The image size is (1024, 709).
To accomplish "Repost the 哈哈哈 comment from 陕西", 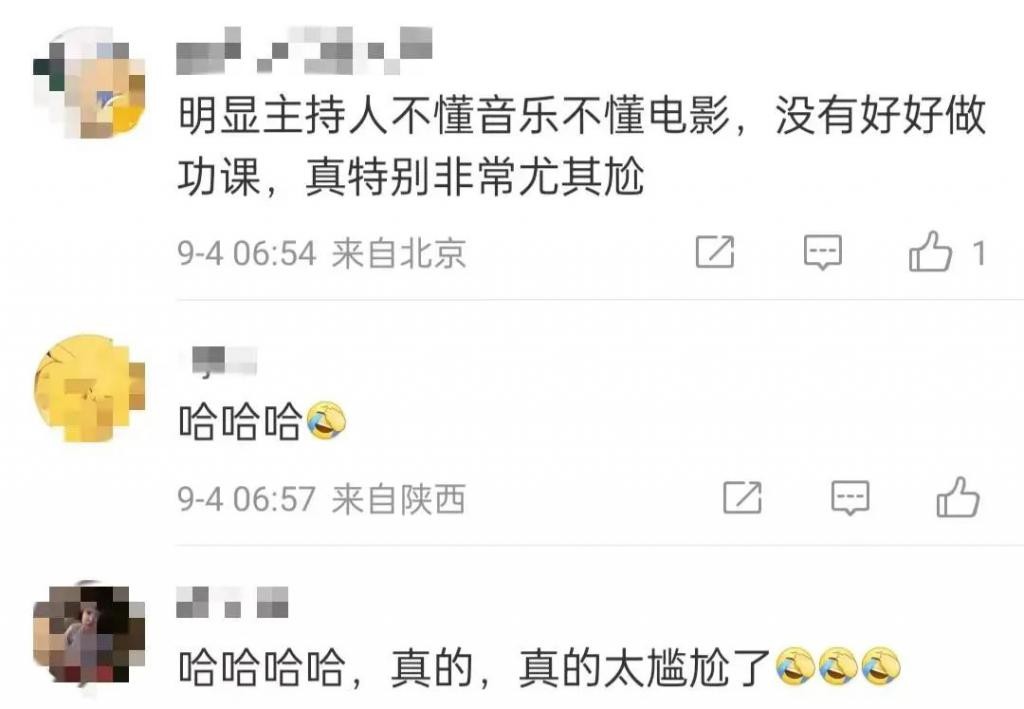I will coord(742,498).
